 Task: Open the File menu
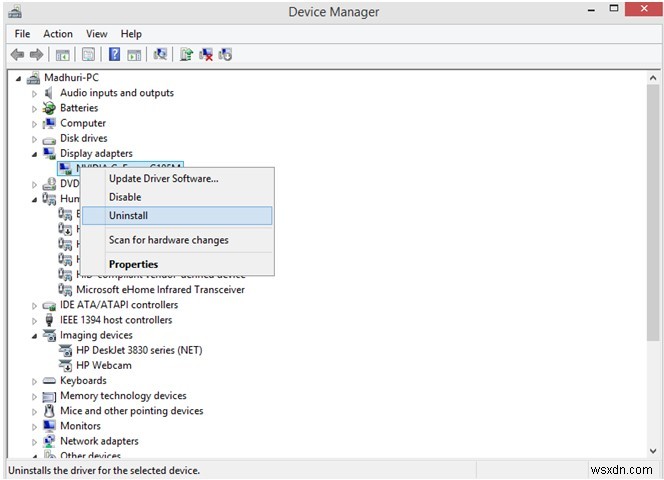22,34
